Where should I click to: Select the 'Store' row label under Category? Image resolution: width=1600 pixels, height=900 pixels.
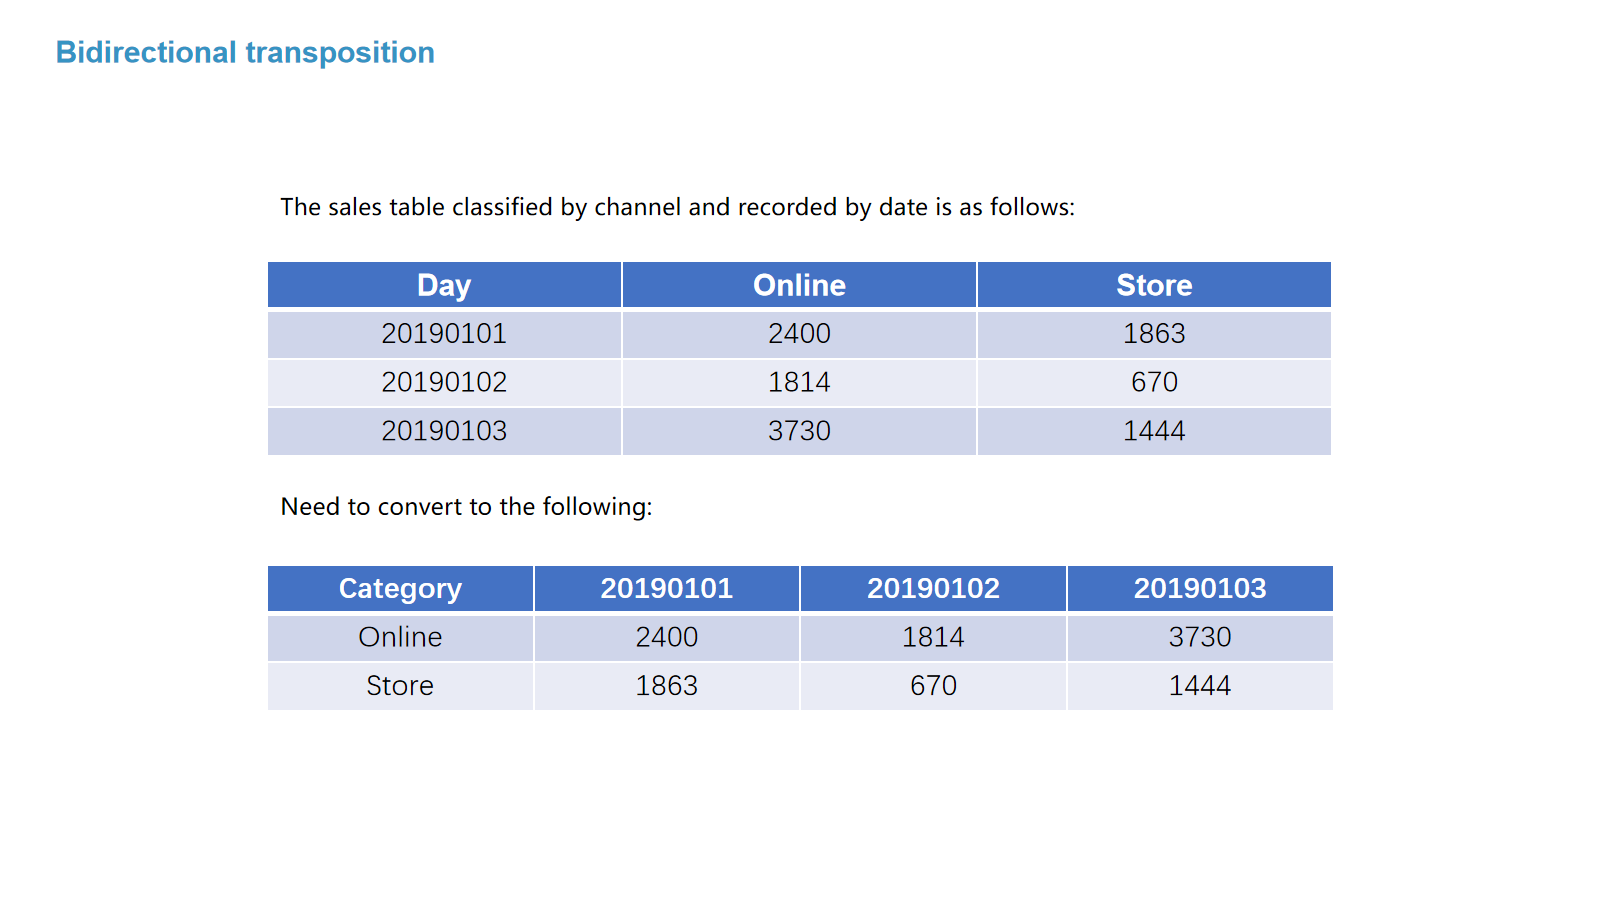(400, 686)
